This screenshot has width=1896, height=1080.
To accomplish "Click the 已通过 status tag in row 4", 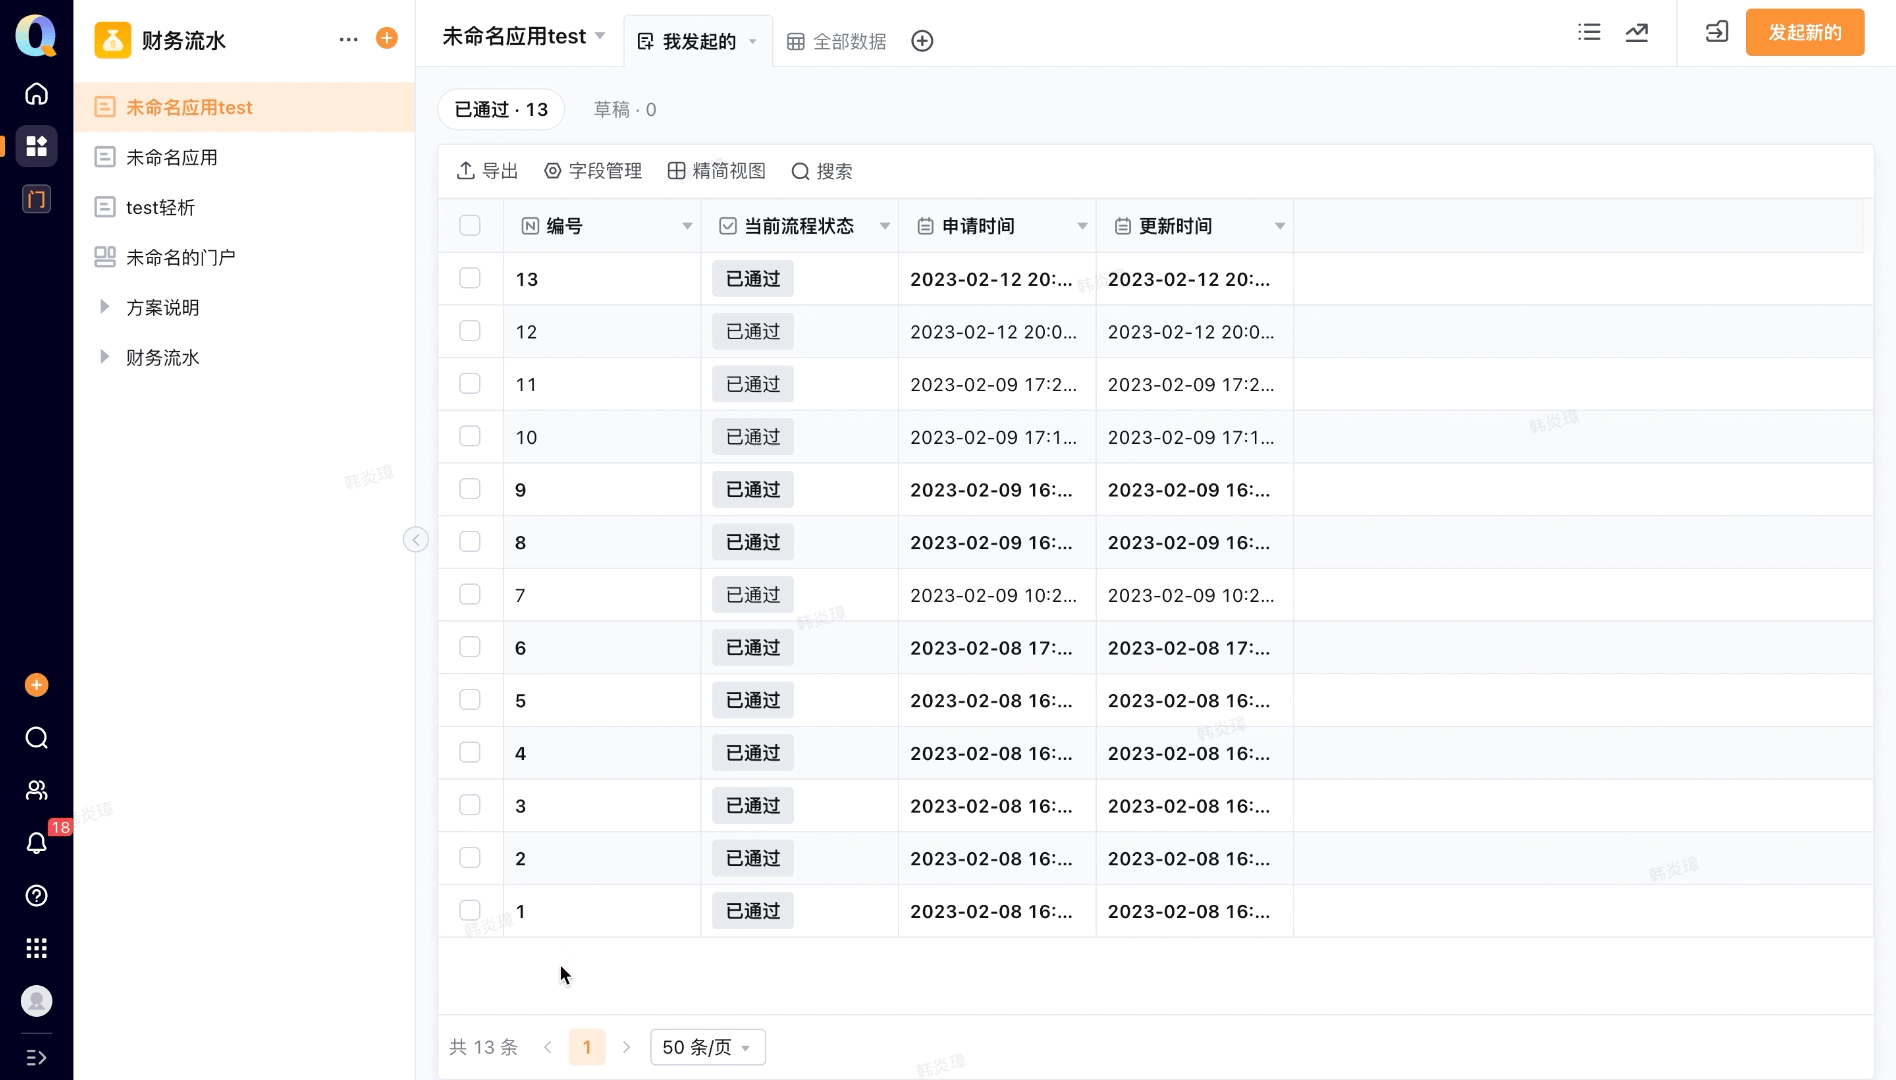I will coord(753,753).
